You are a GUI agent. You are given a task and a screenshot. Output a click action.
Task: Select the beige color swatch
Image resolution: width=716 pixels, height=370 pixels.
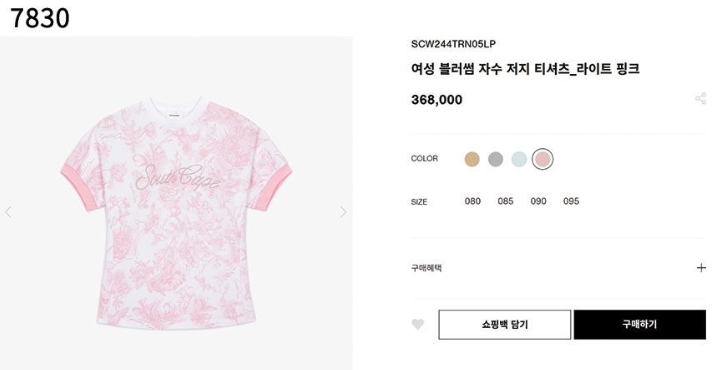pyautogui.click(x=472, y=159)
